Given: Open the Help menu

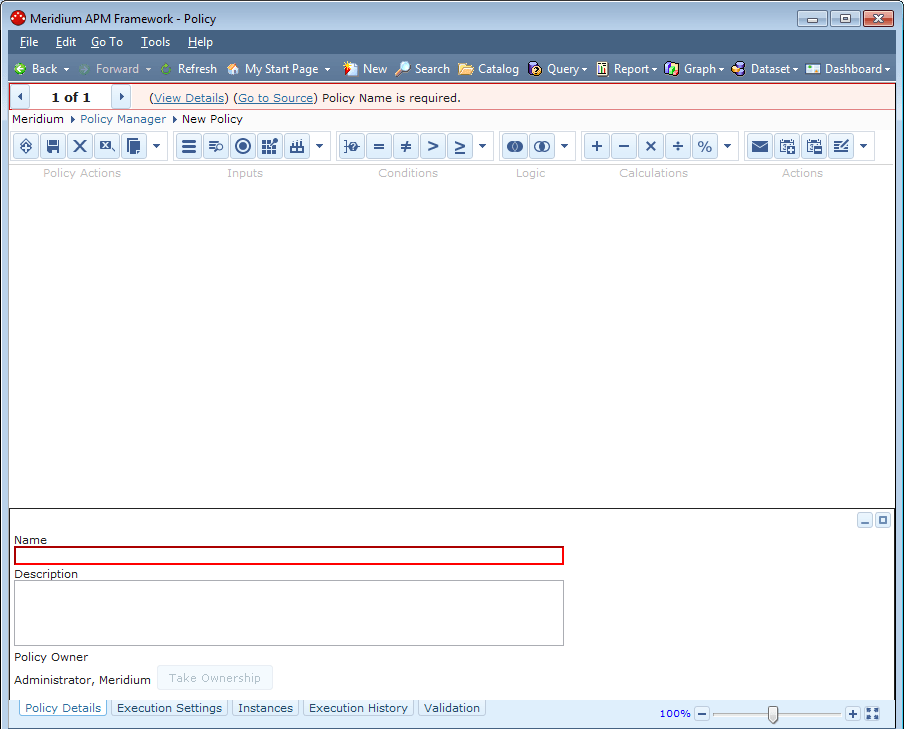Looking at the screenshot, I should (x=200, y=42).
